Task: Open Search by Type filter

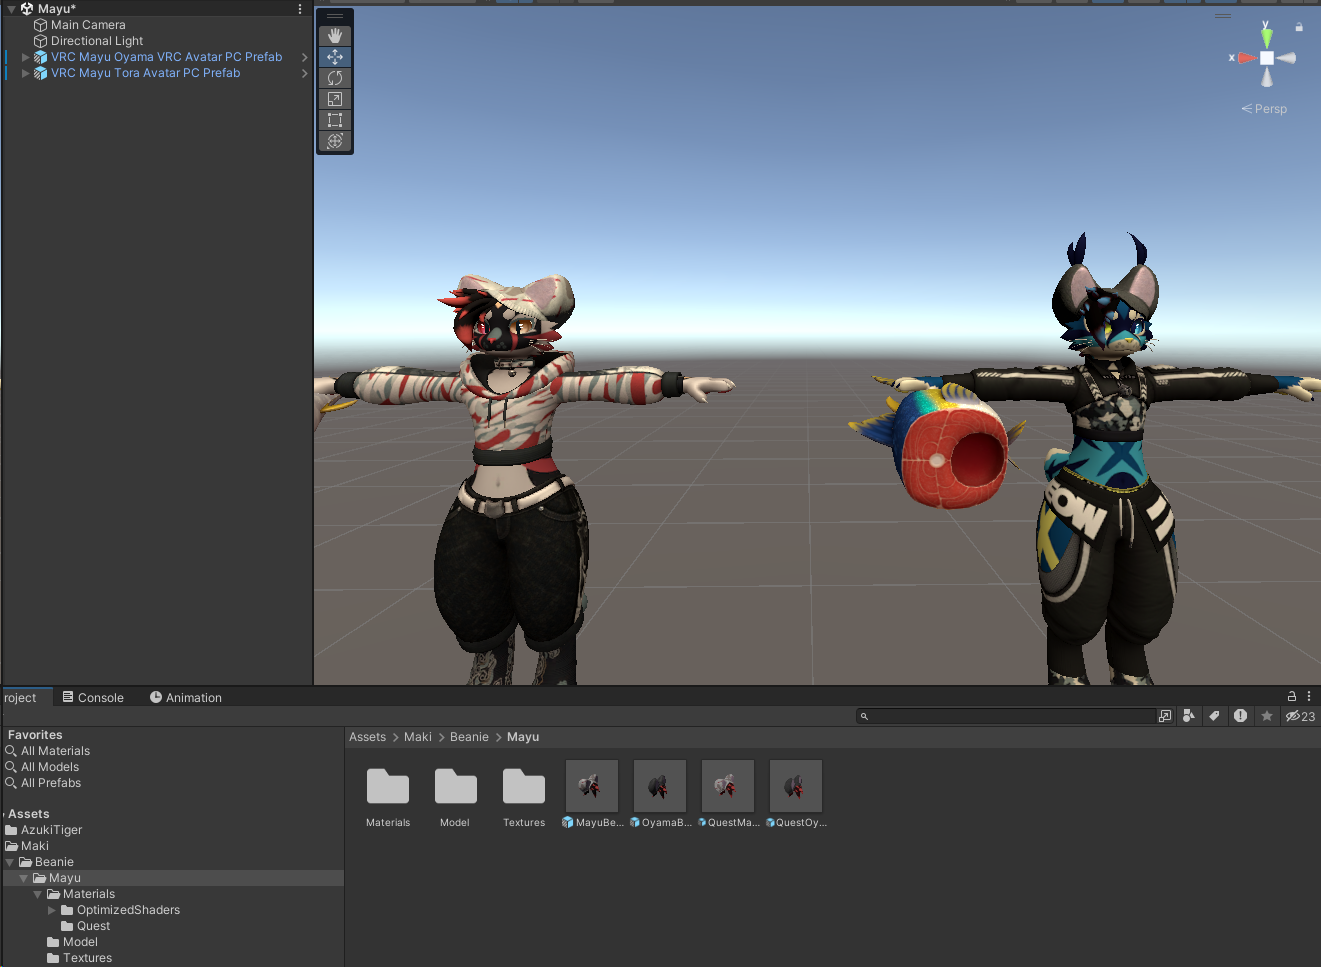Action: (1188, 716)
